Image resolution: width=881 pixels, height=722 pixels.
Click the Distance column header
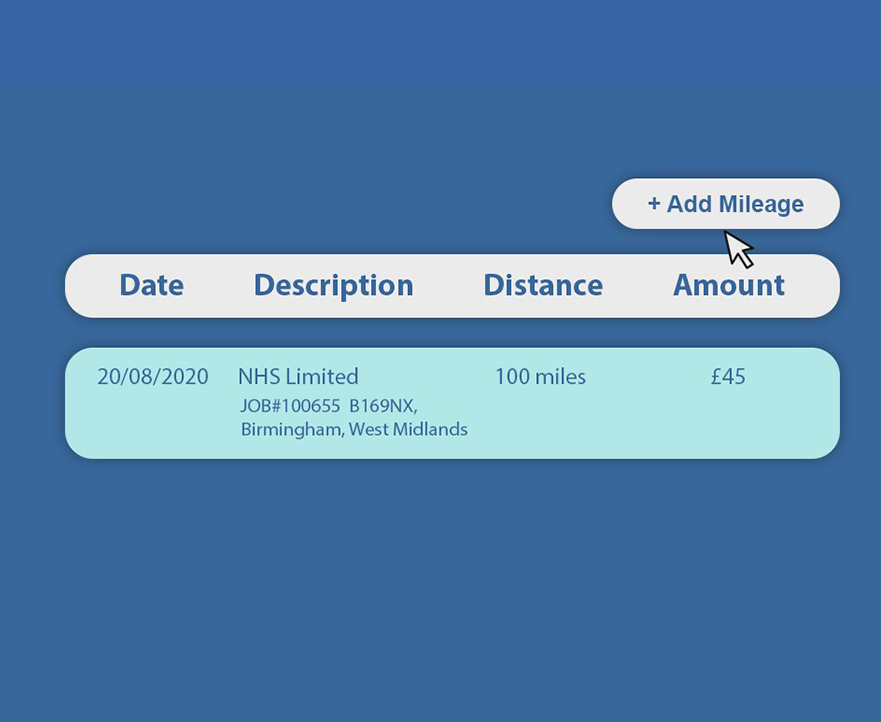tap(542, 285)
